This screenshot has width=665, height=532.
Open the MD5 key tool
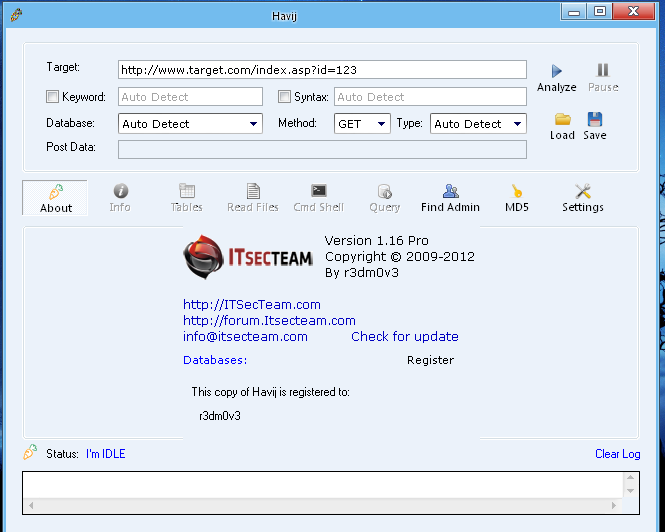tap(517, 198)
